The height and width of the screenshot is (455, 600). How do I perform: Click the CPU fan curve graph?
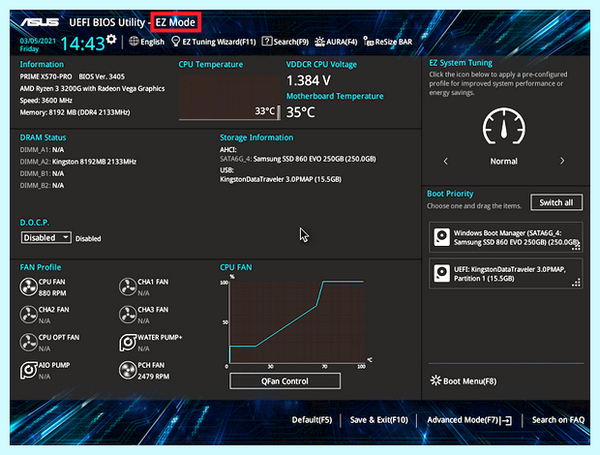click(x=297, y=322)
